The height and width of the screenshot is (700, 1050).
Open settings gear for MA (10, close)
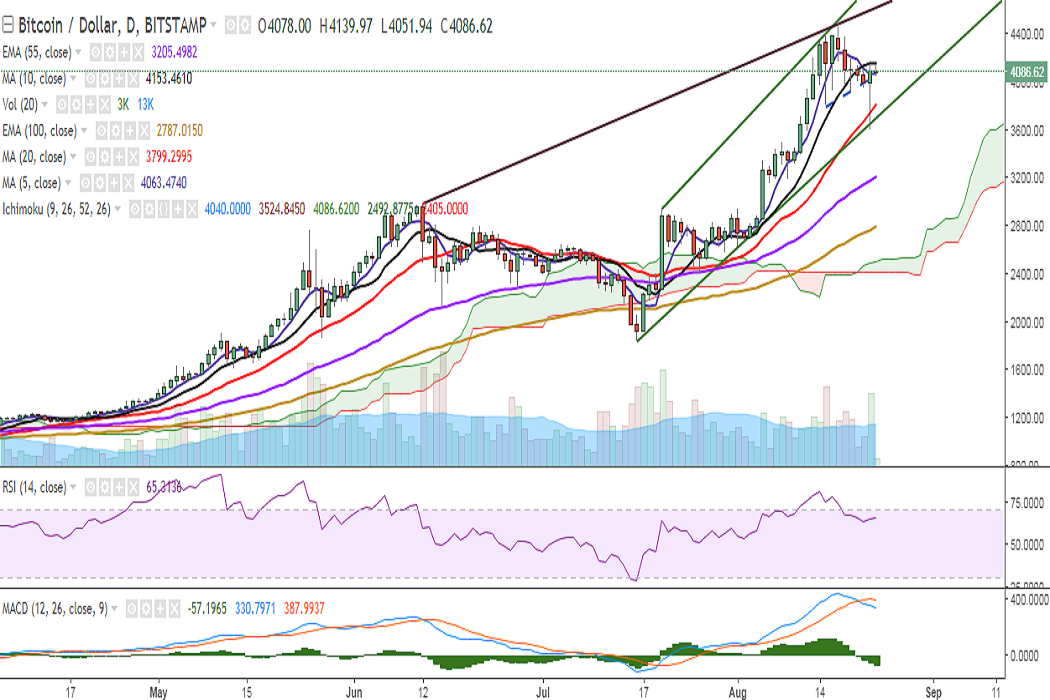coord(105,78)
